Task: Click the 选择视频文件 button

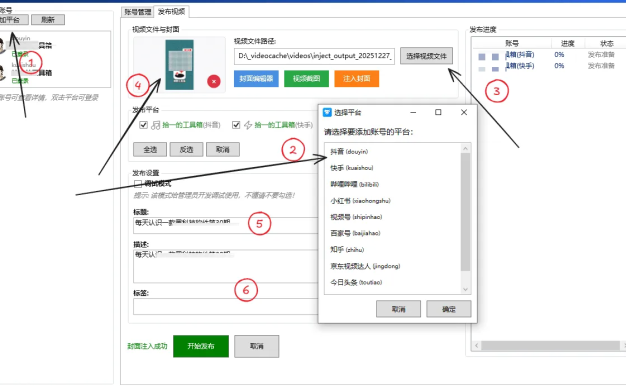Action: tap(426, 56)
